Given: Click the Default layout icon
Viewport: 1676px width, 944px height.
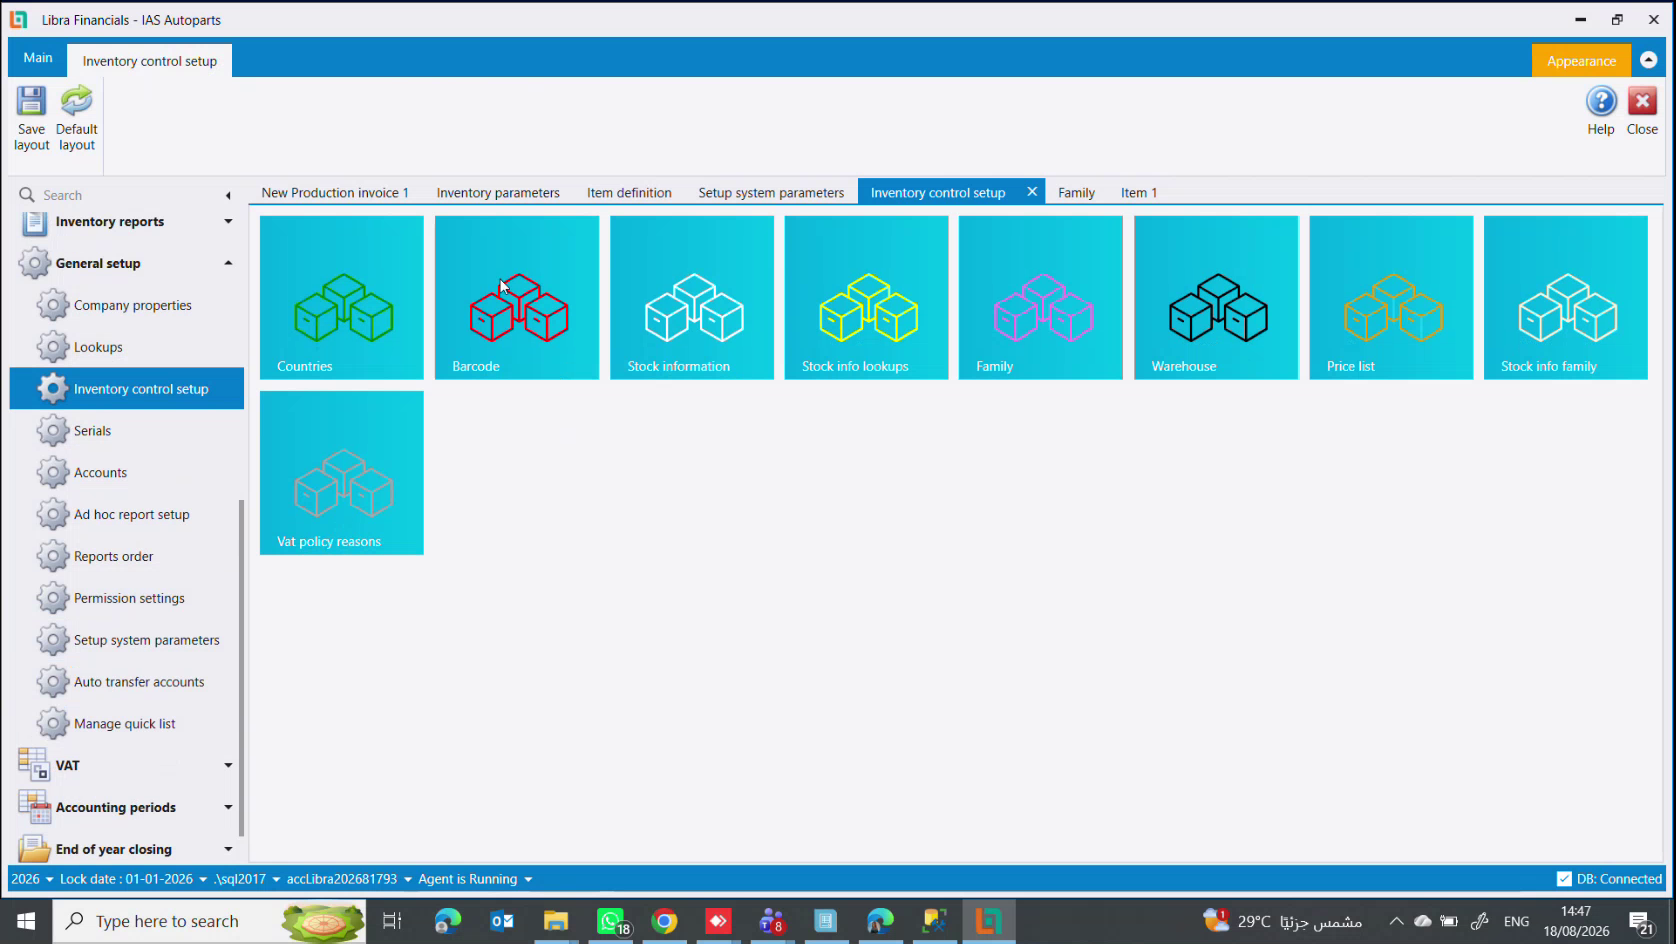Looking at the screenshot, I should 76,101.
